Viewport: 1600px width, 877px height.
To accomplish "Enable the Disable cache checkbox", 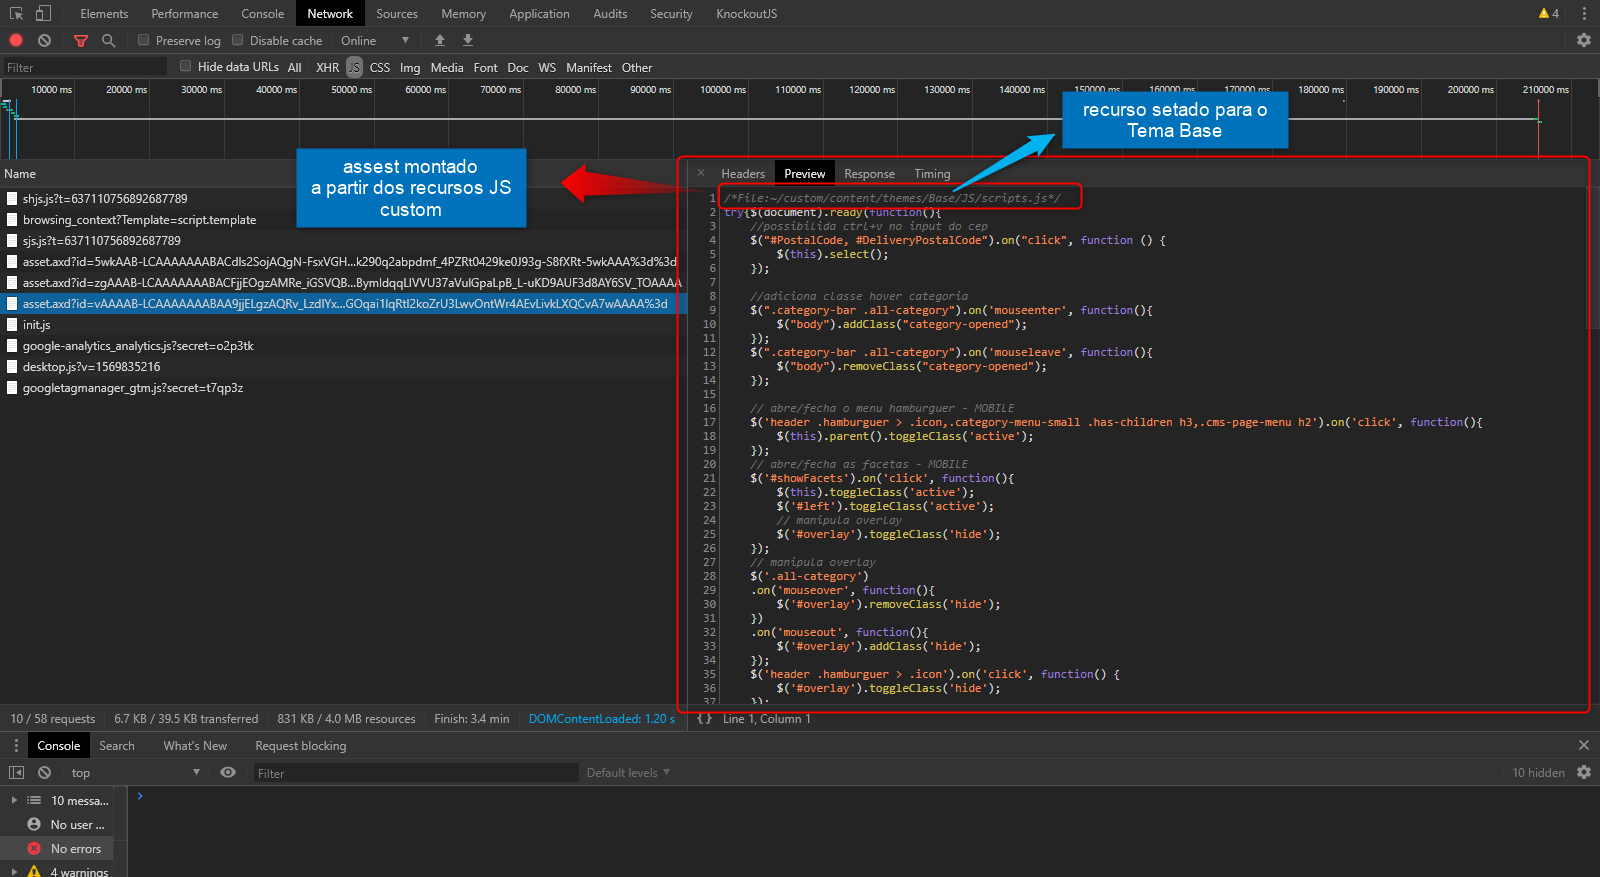I will (238, 40).
